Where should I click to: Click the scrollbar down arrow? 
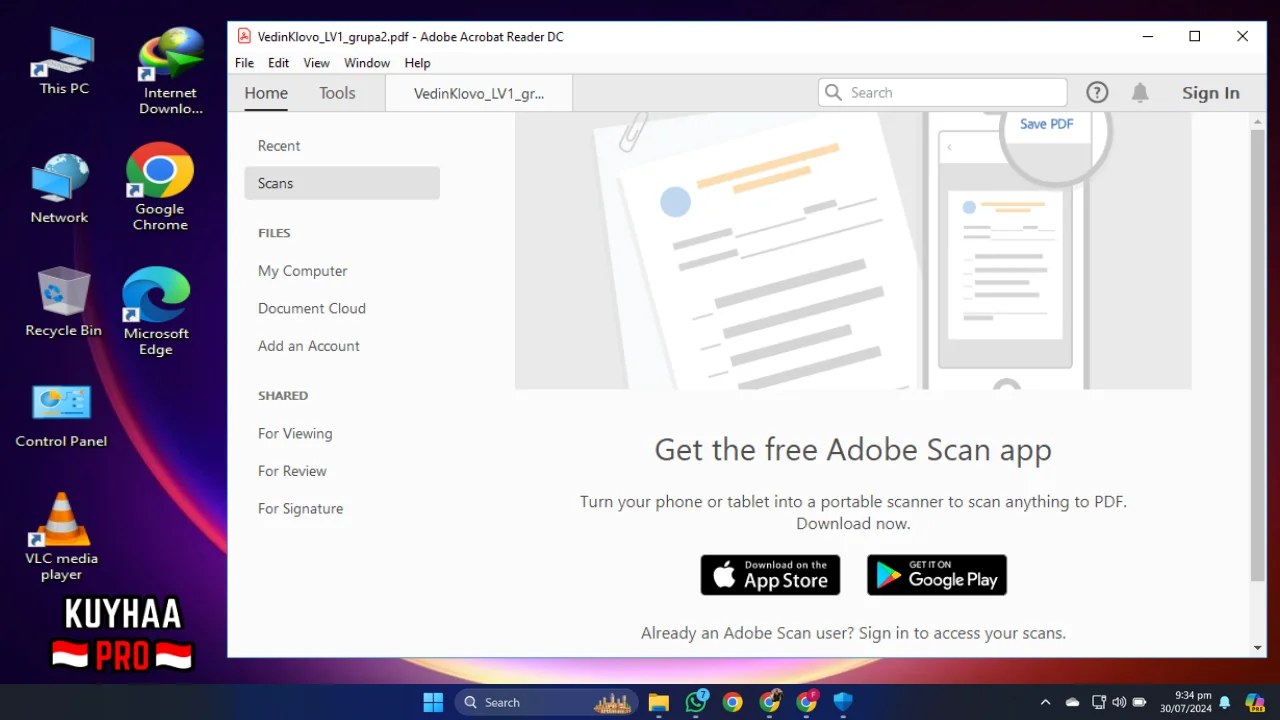point(1258,648)
